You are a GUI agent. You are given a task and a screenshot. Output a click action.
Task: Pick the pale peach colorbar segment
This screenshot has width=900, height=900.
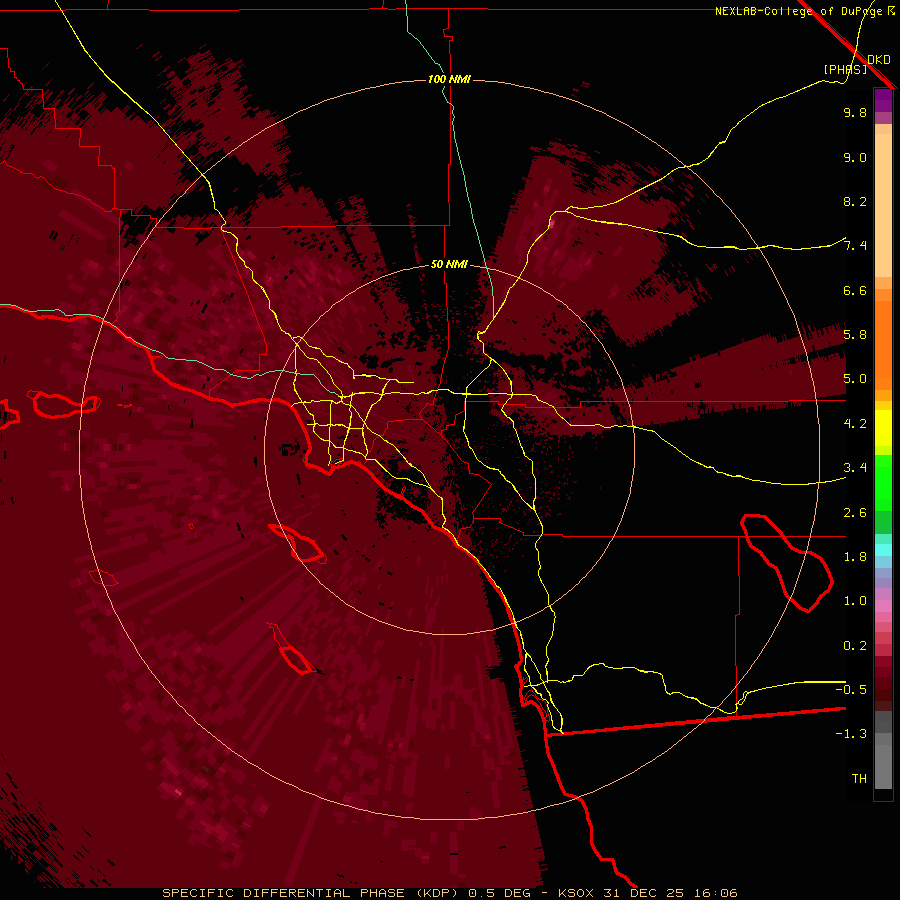[x=883, y=207]
